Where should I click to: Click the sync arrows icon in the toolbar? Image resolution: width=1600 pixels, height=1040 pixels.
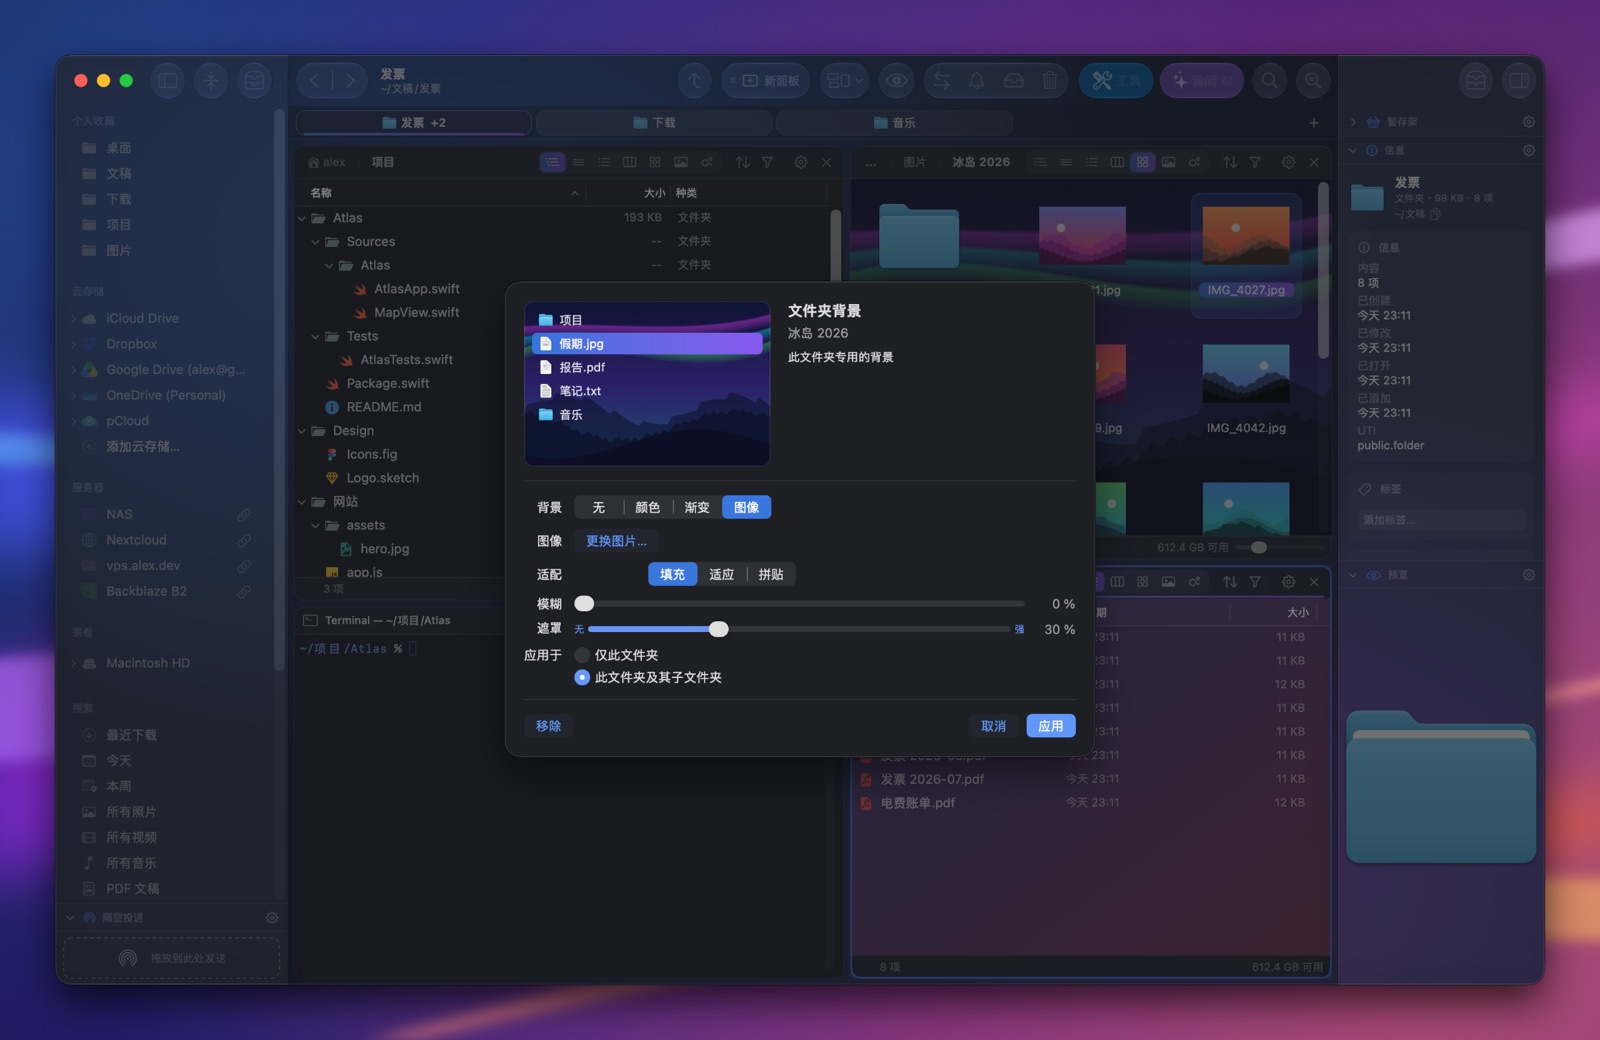pos(941,81)
